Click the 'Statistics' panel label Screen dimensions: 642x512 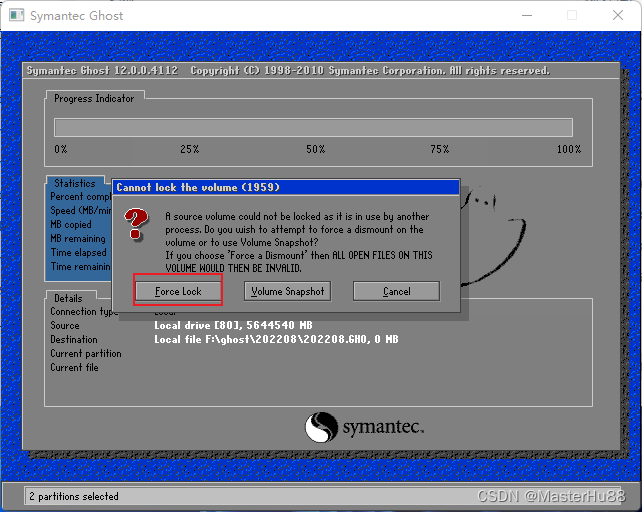(x=75, y=183)
